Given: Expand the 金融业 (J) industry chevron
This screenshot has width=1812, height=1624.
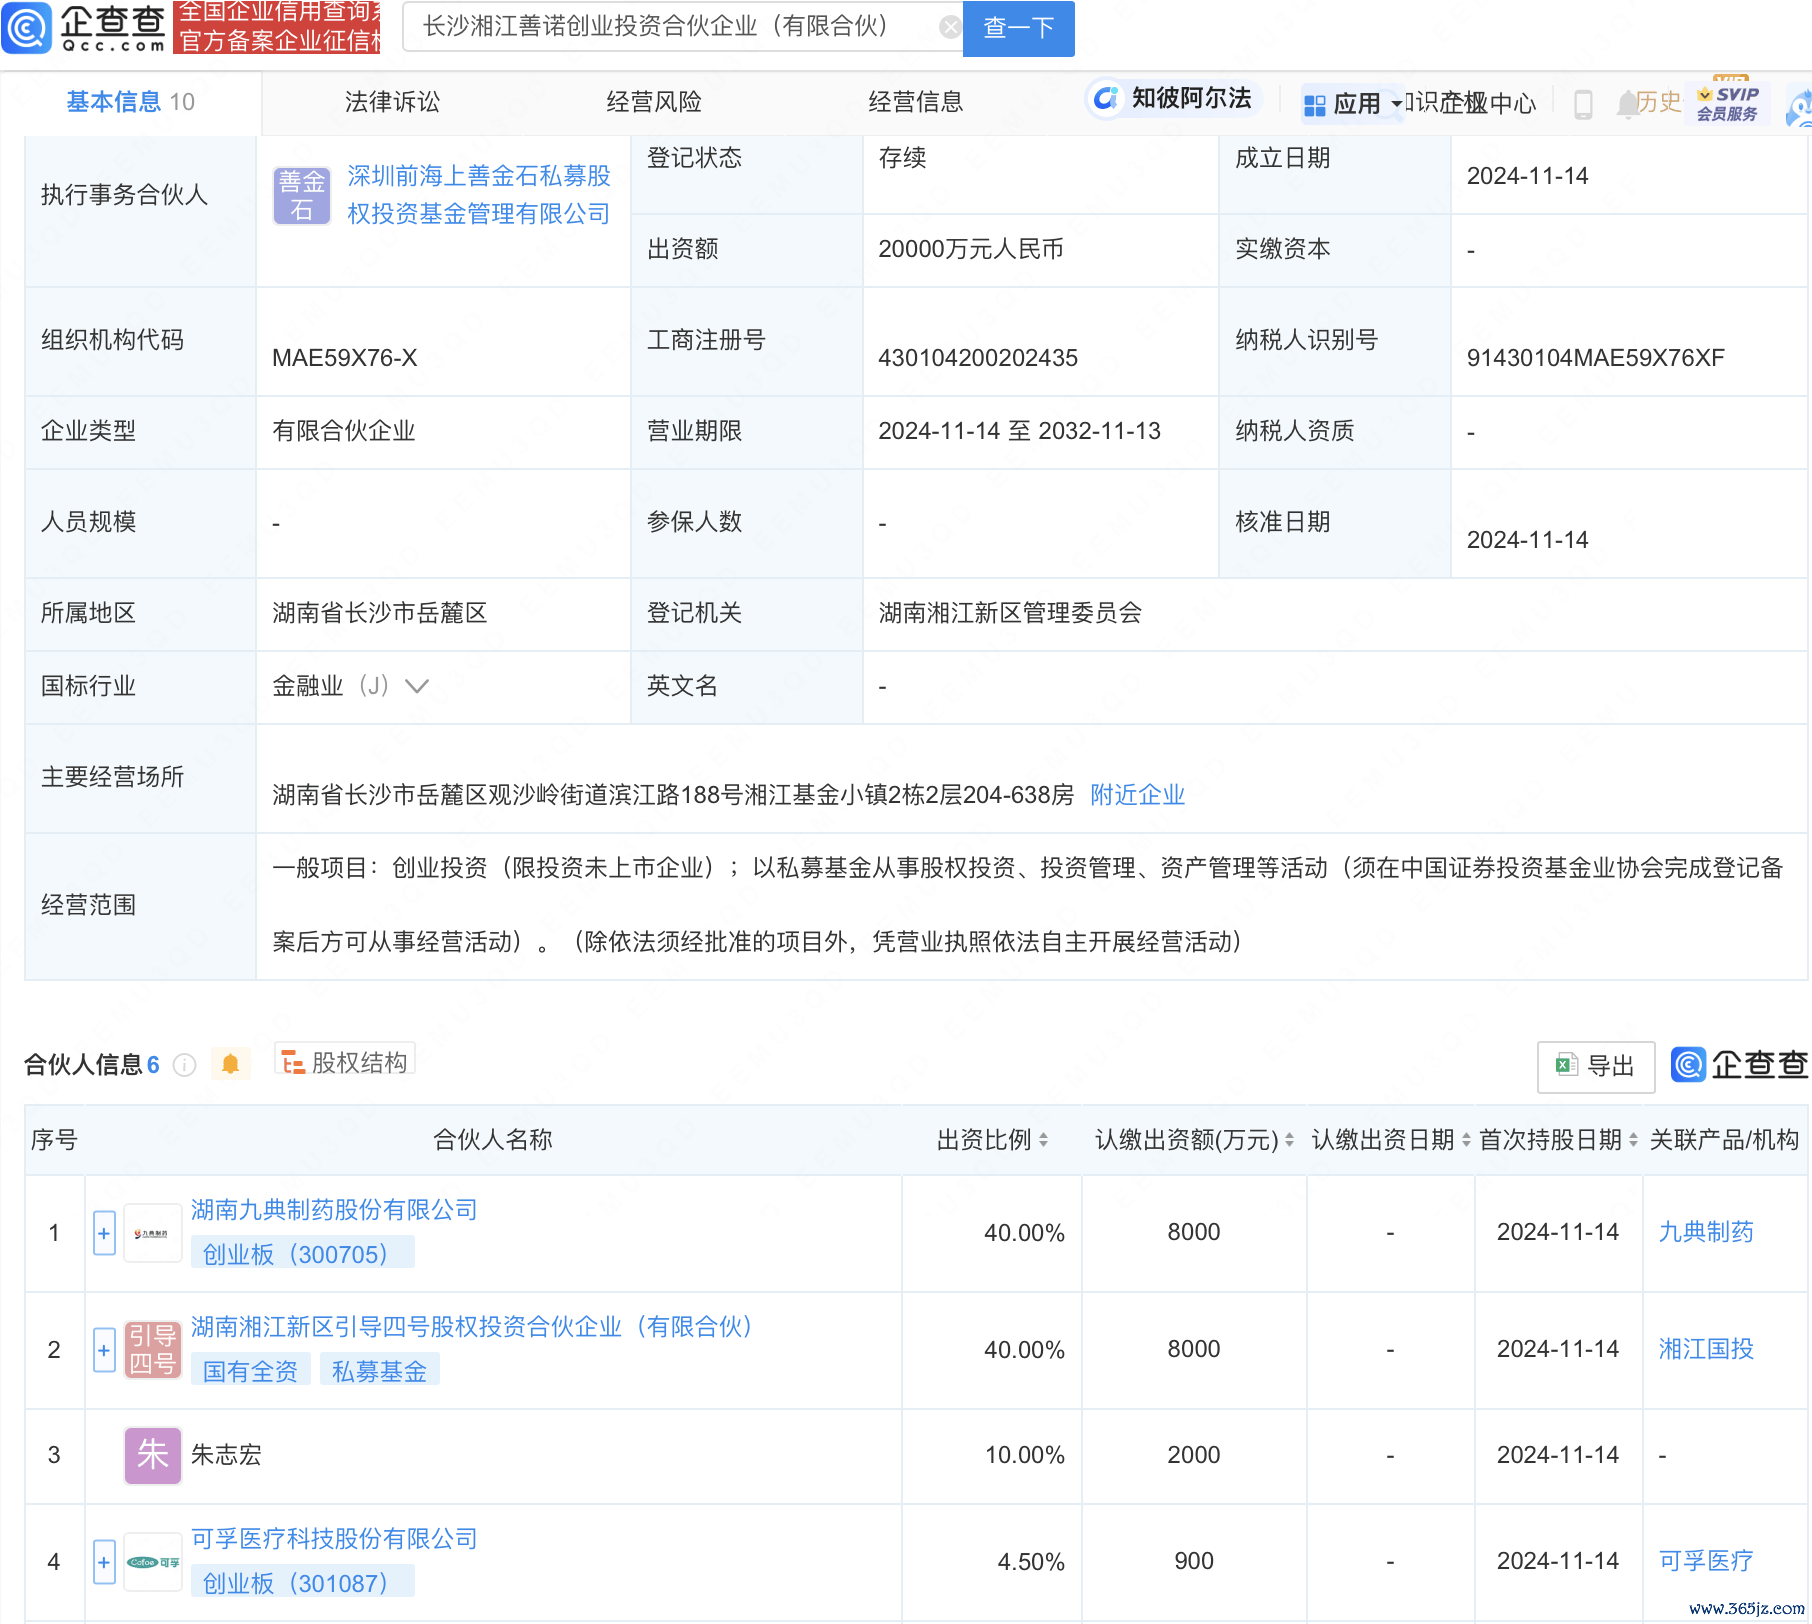Looking at the screenshot, I should pos(417,686).
